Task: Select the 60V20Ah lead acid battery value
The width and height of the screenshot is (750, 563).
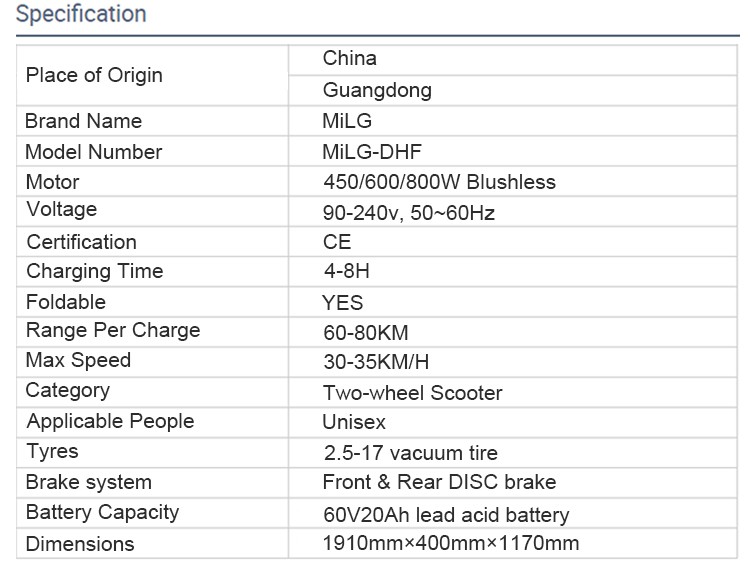Action: point(446,516)
